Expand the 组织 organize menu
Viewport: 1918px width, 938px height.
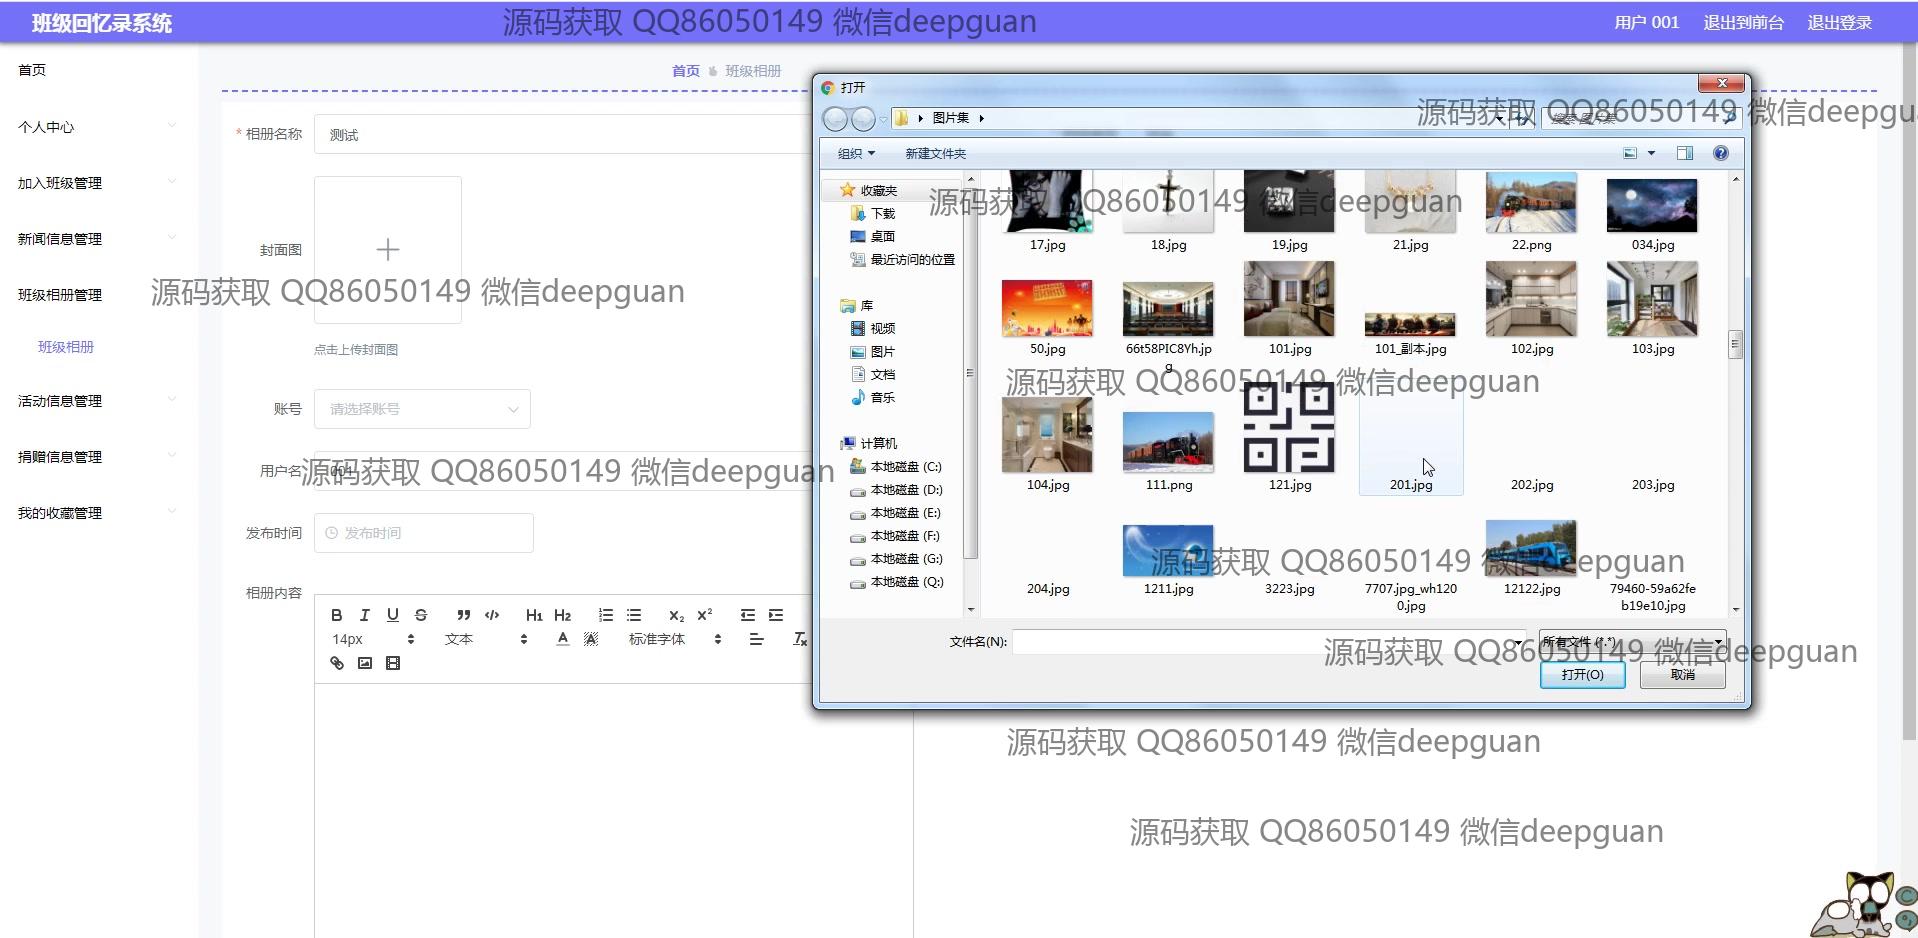(855, 153)
